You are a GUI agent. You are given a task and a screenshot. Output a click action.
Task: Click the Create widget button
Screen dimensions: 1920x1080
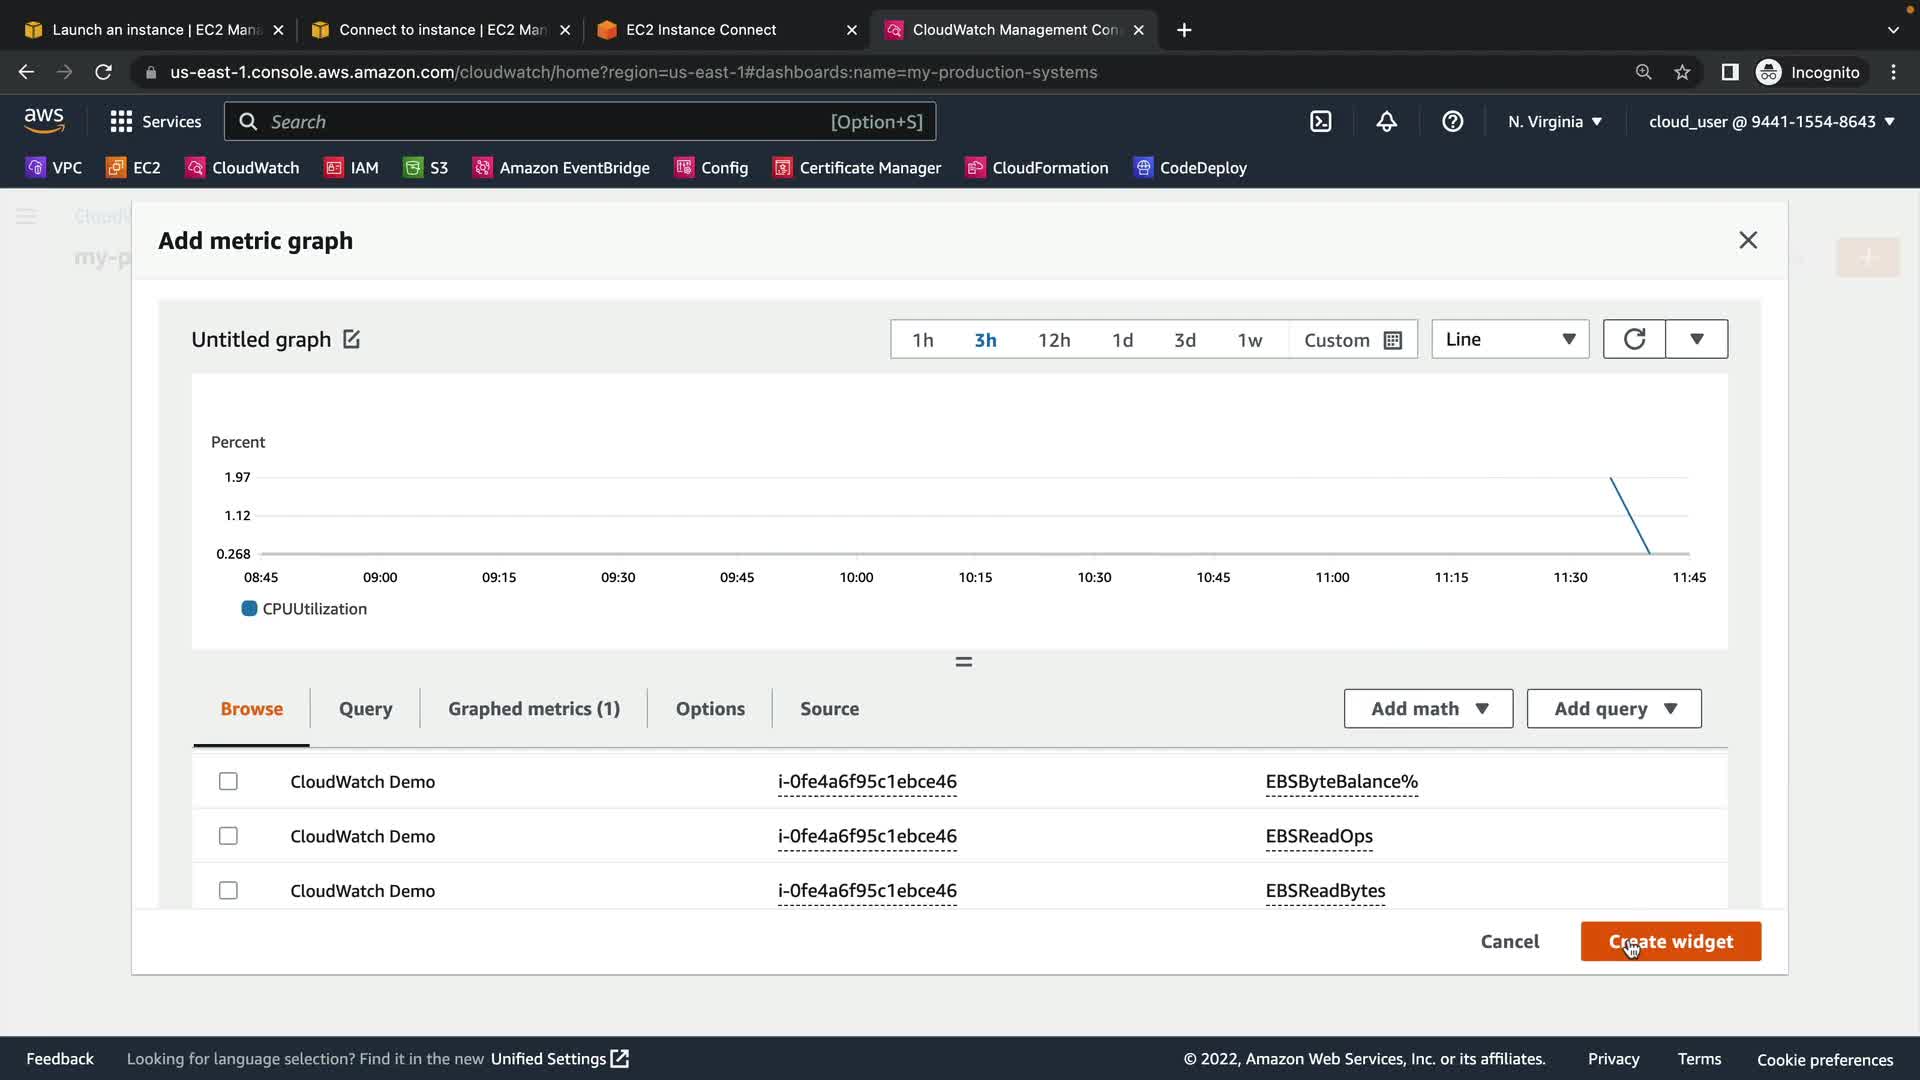1670,941
